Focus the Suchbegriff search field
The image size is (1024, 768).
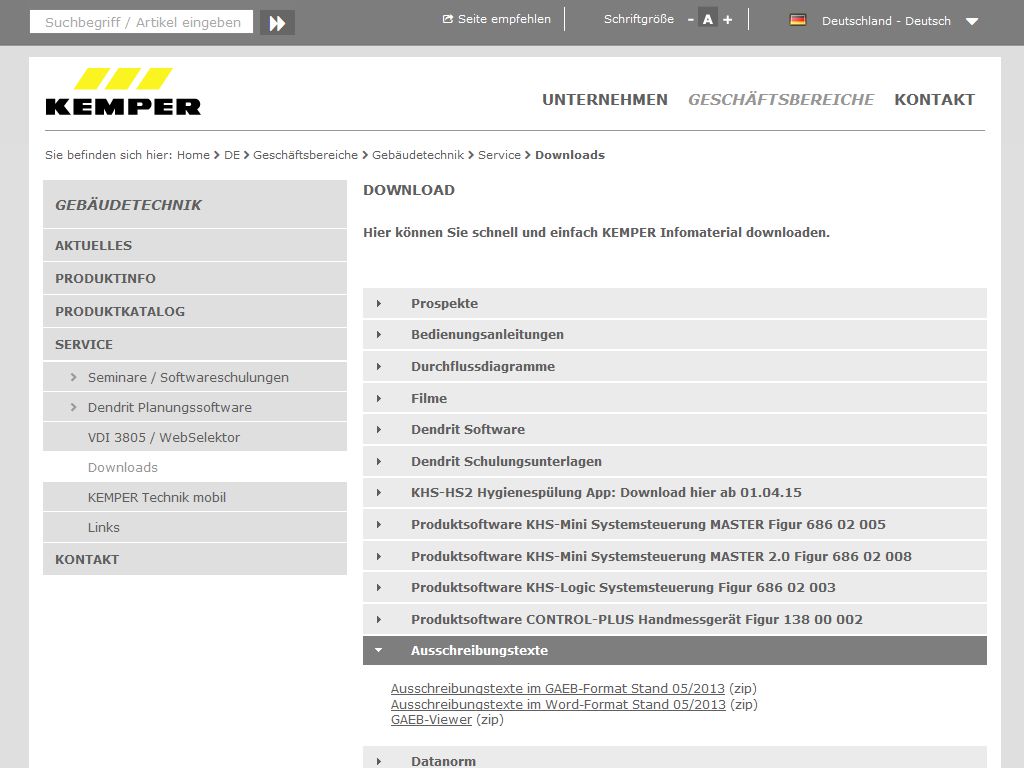tap(142, 22)
